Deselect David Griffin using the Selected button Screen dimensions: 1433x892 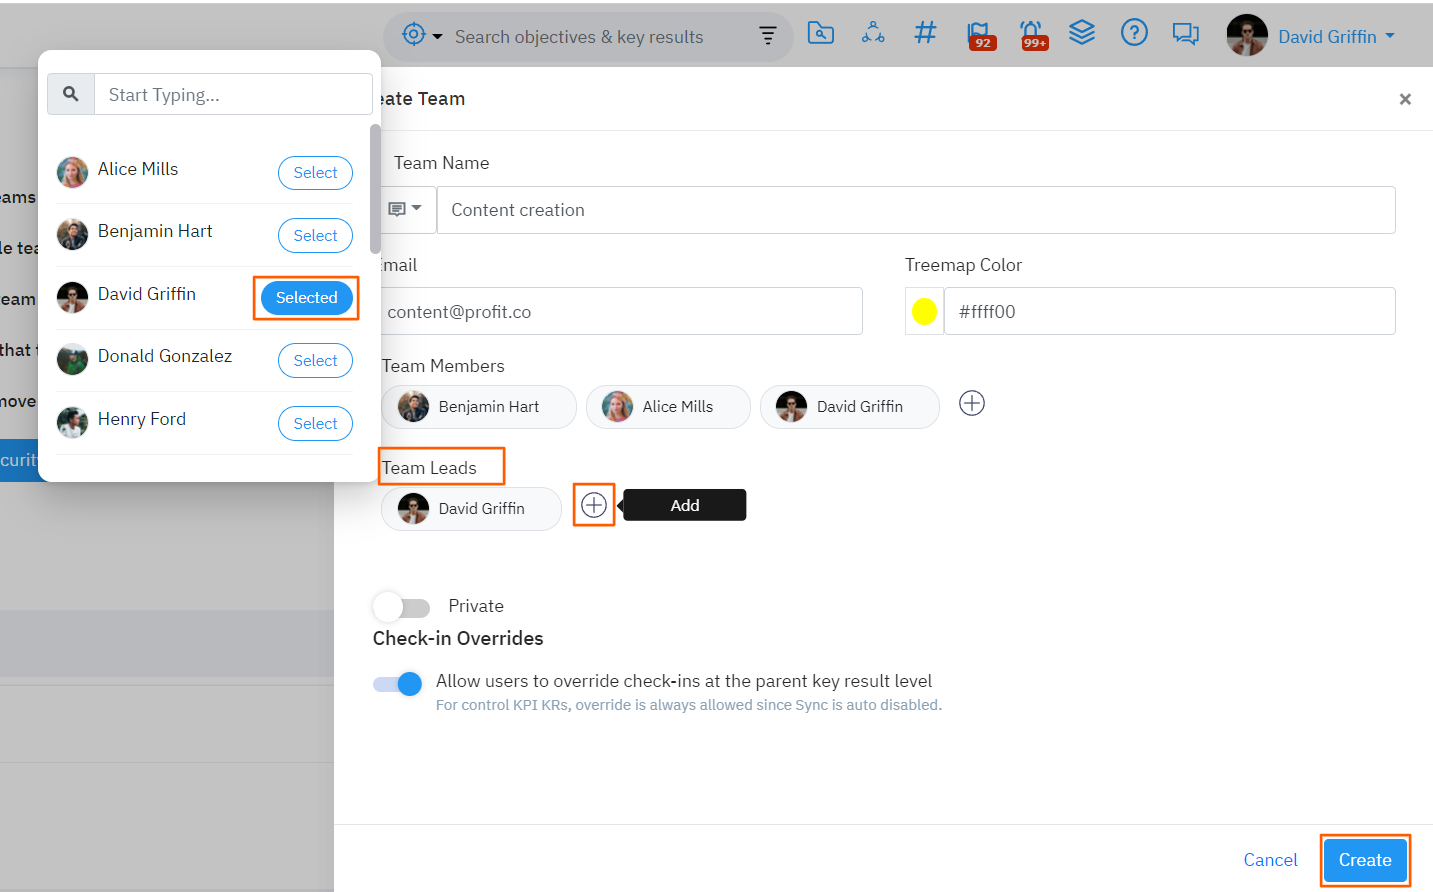(x=307, y=298)
